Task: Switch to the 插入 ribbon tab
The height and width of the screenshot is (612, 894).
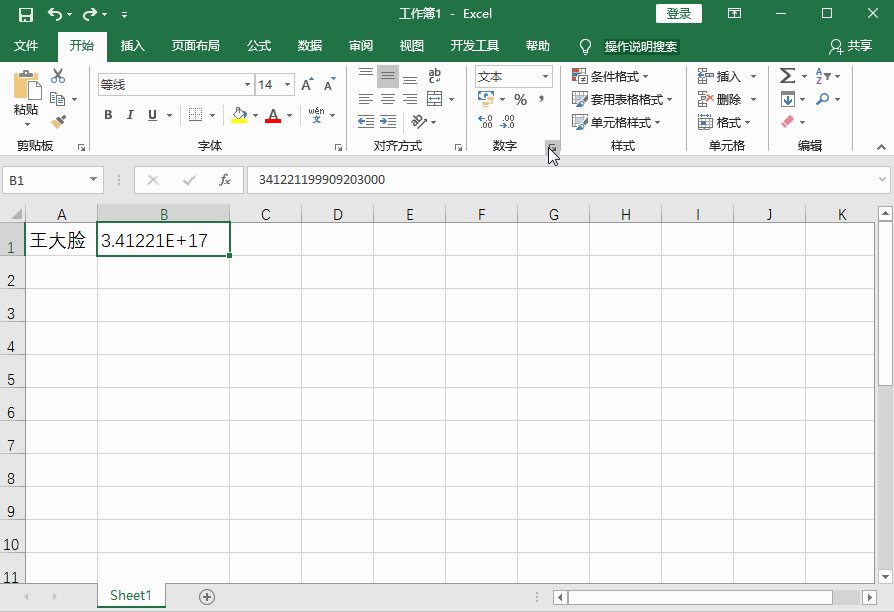Action: coord(133,45)
